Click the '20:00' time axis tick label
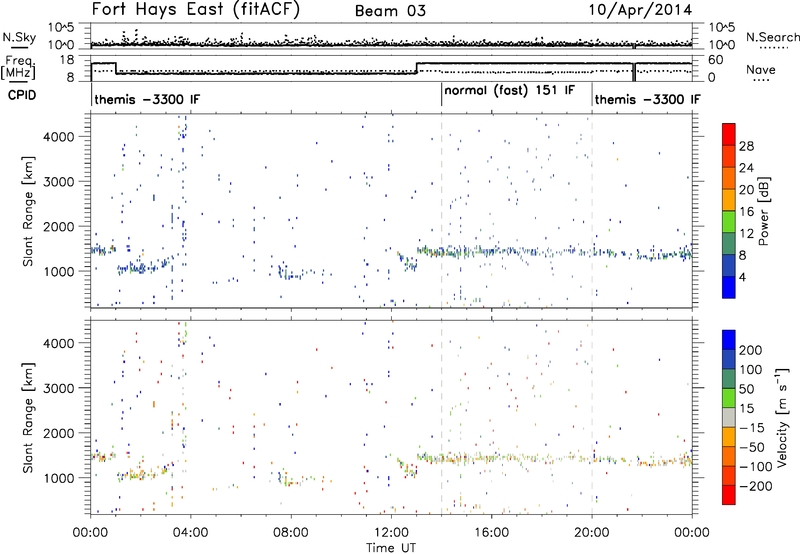This screenshot has height=554, width=800. (592, 533)
